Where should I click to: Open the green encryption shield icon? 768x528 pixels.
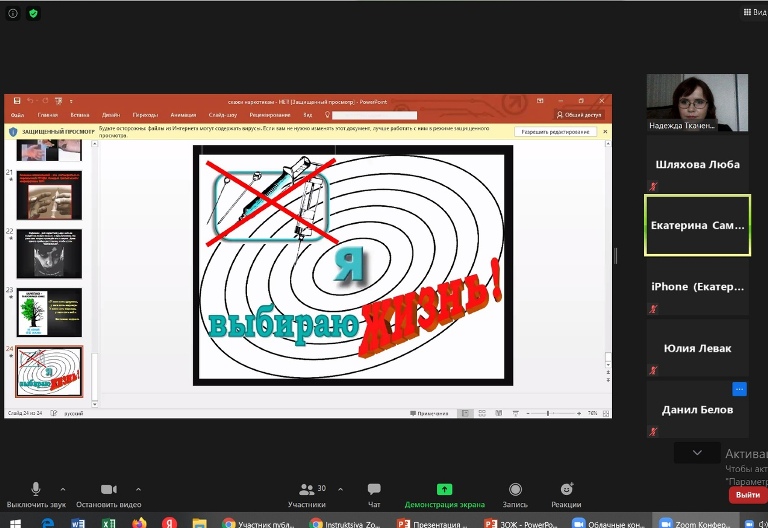click(33, 13)
